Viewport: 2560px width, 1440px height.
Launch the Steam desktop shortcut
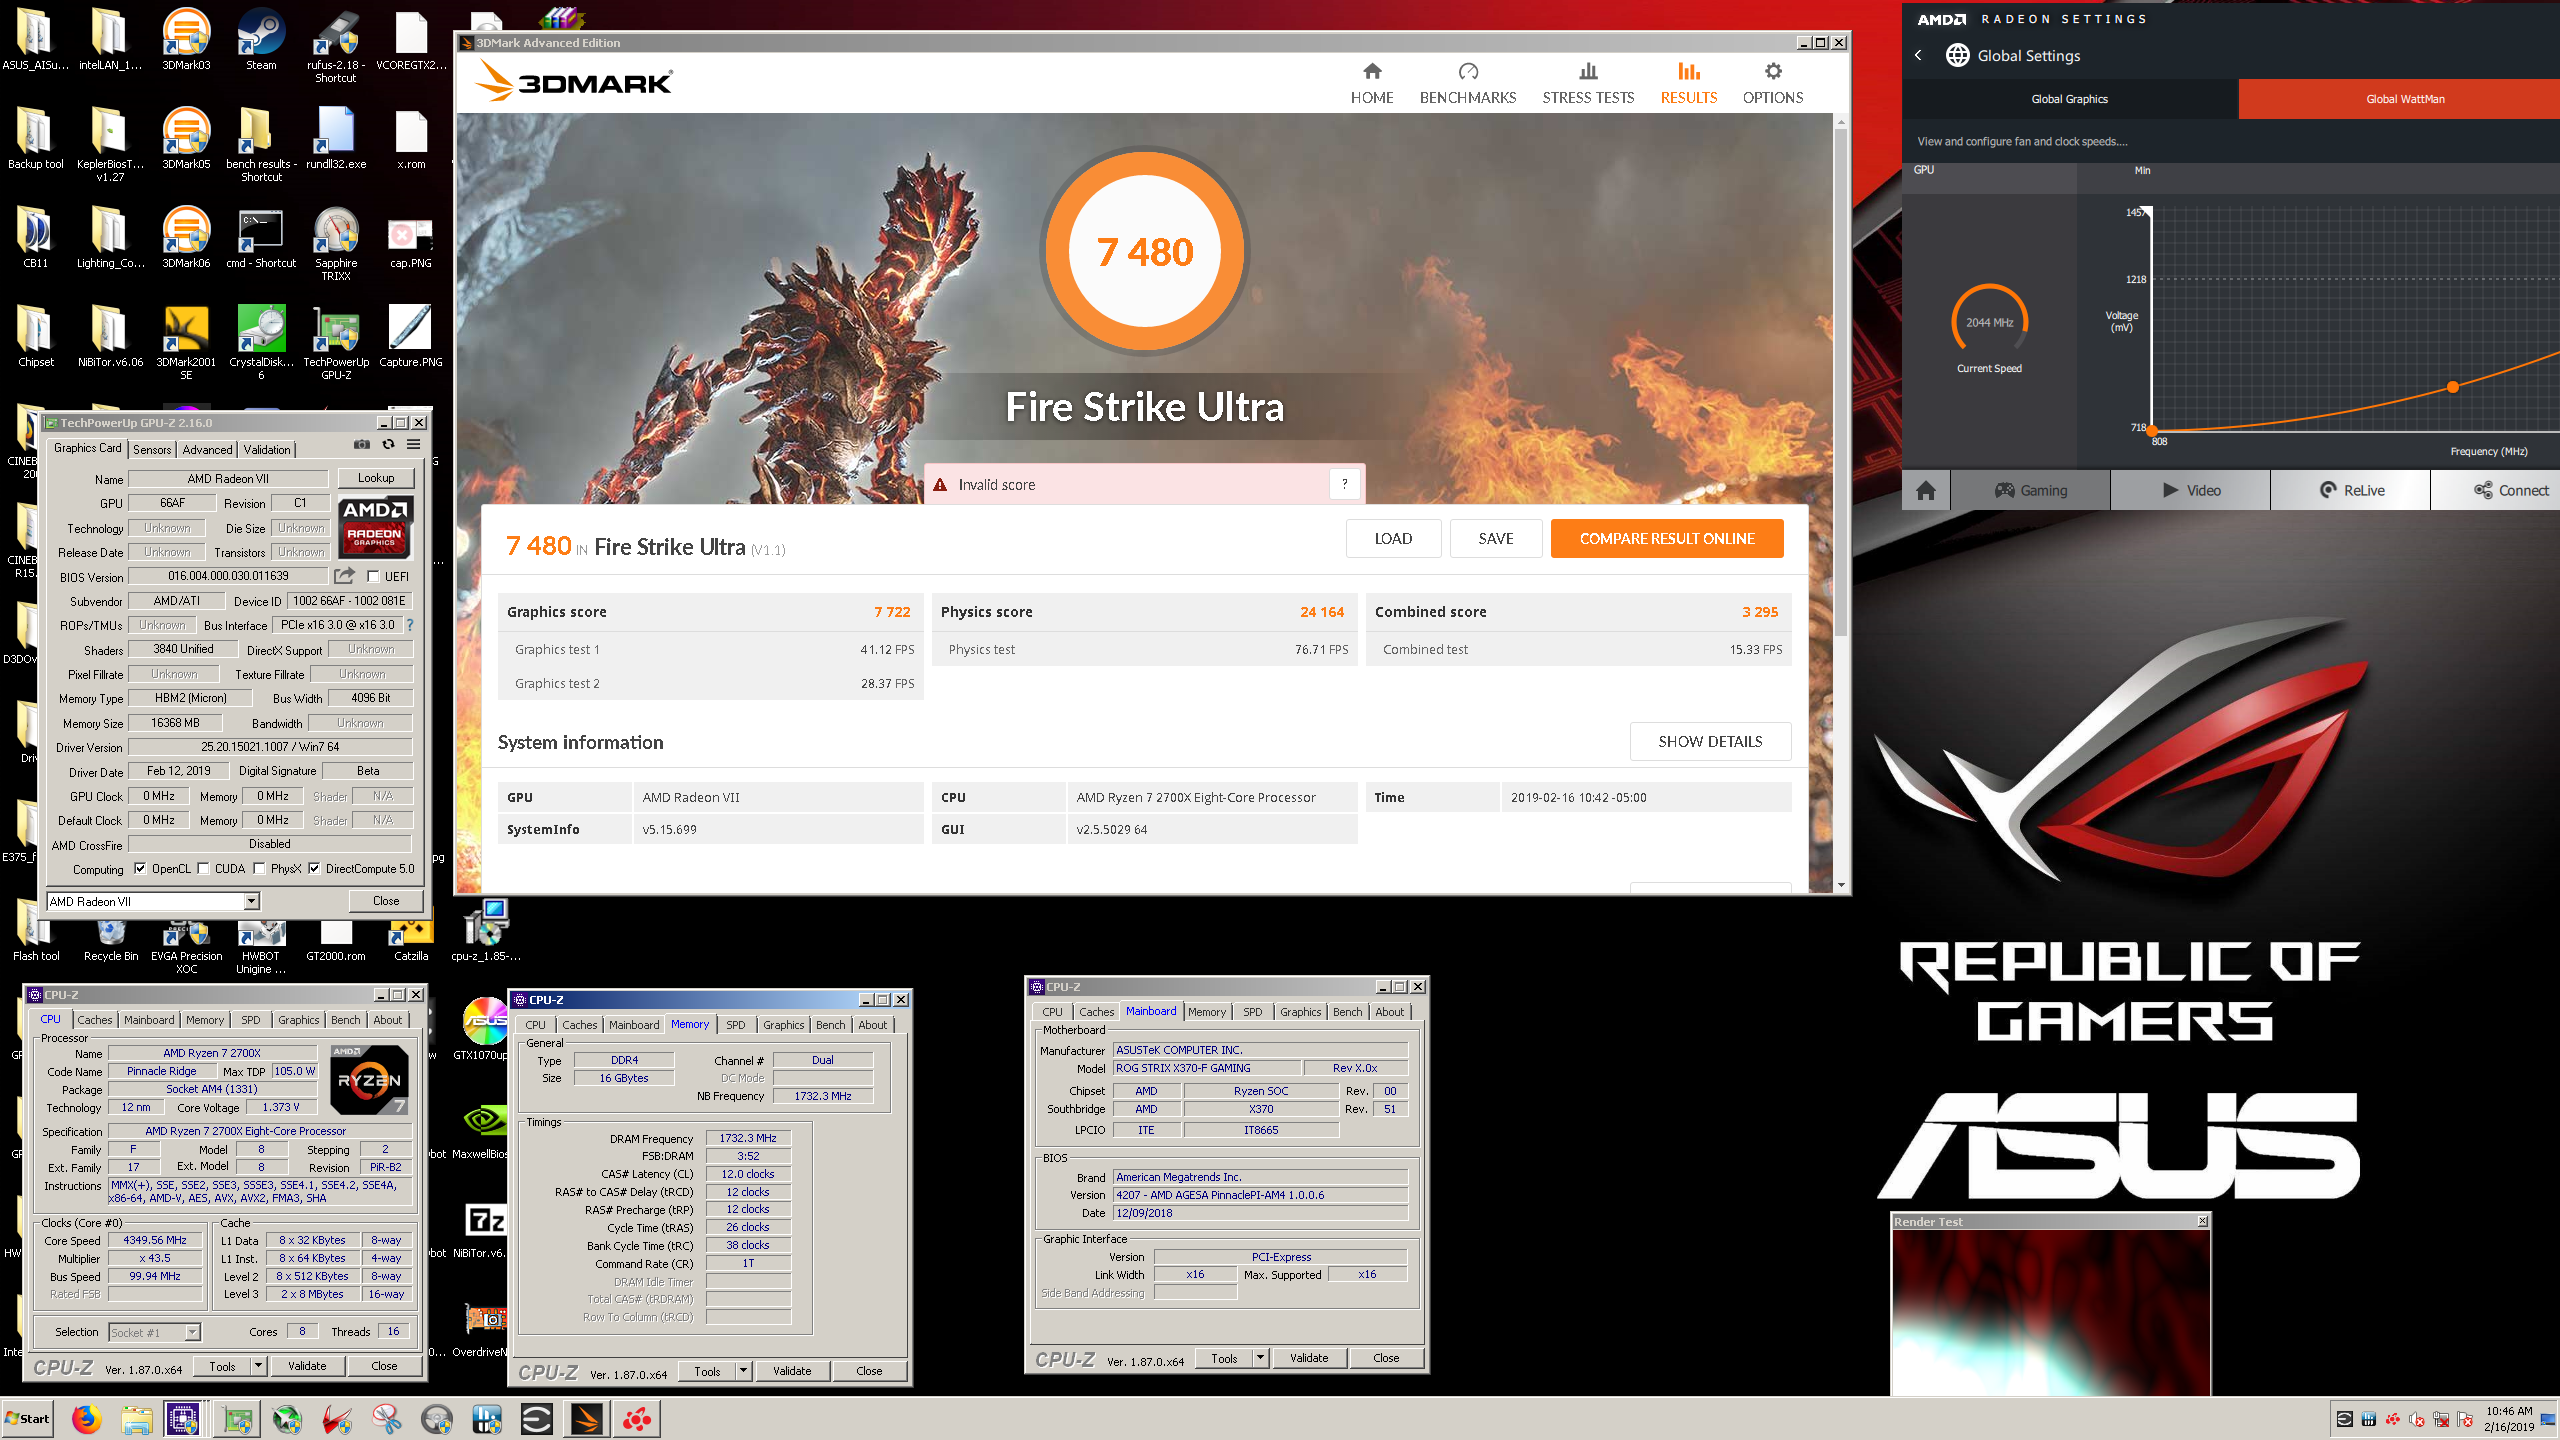261,40
